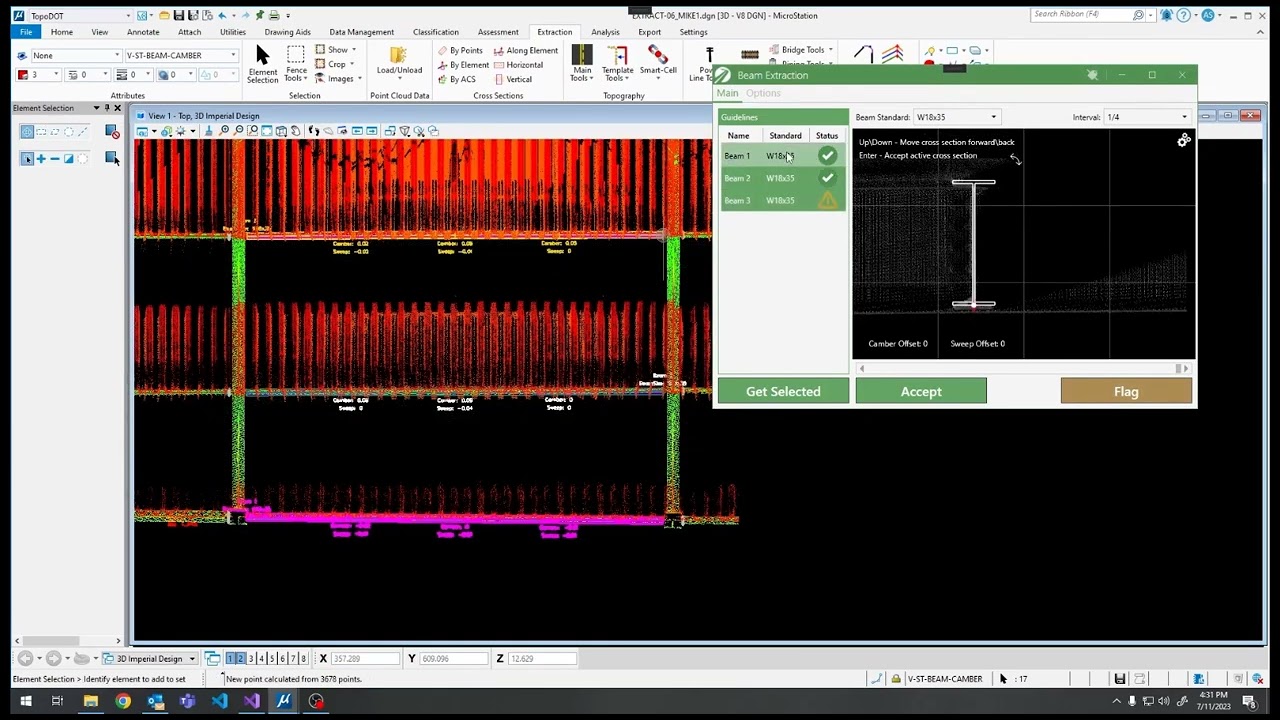Open the Options tab in Beam Extraction

pos(763,93)
